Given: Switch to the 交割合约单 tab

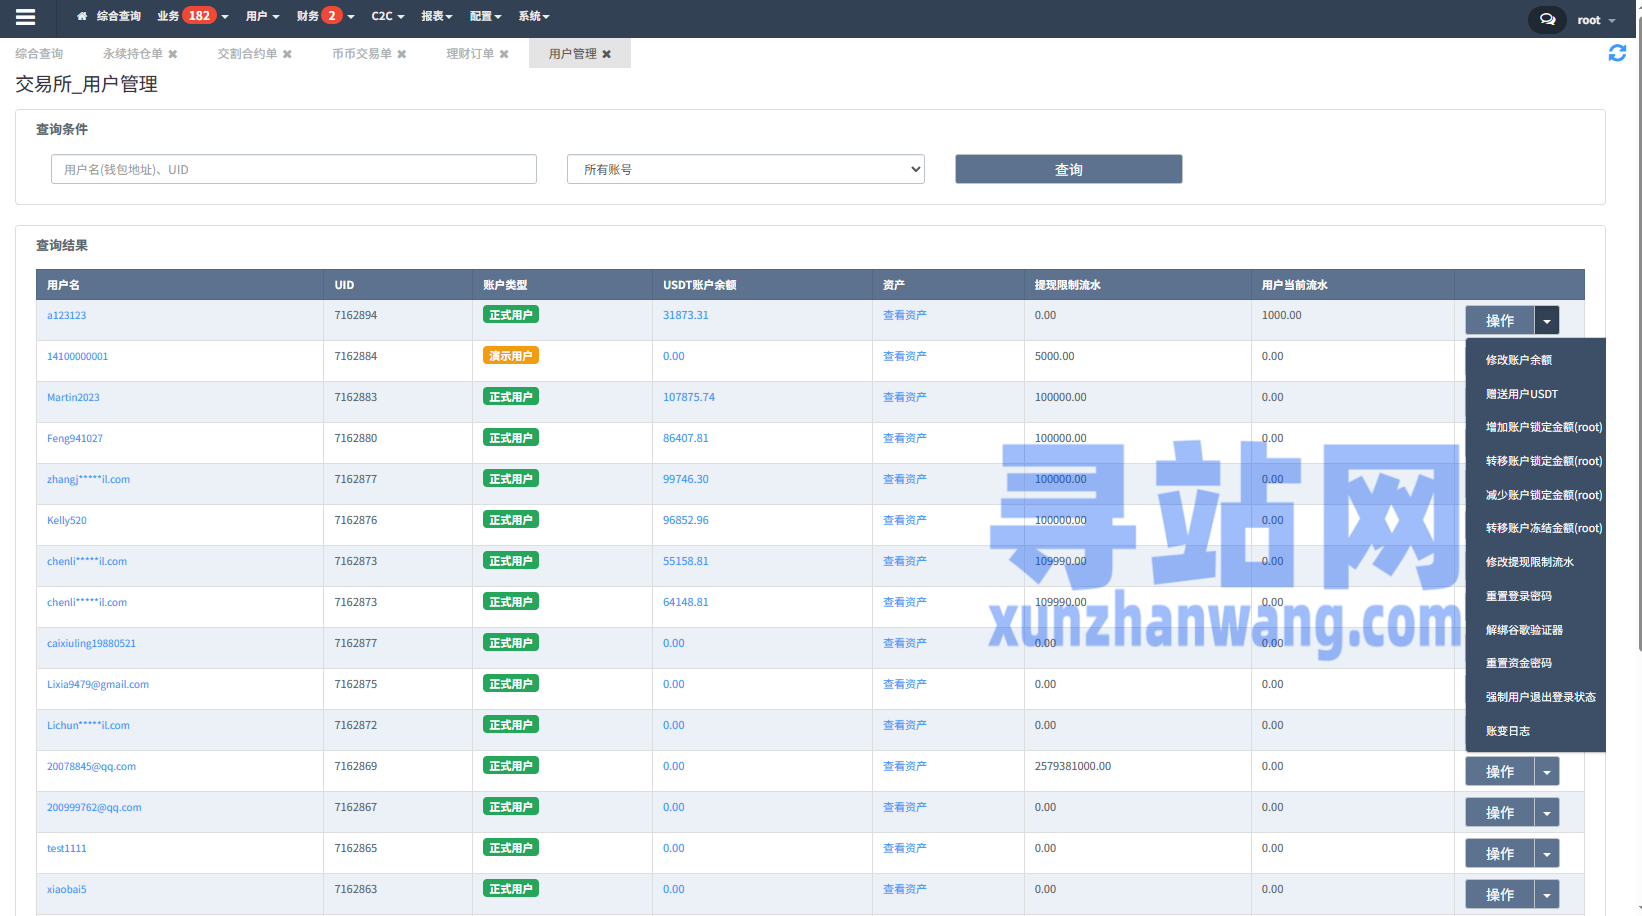Looking at the screenshot, I should click(246, 53).
